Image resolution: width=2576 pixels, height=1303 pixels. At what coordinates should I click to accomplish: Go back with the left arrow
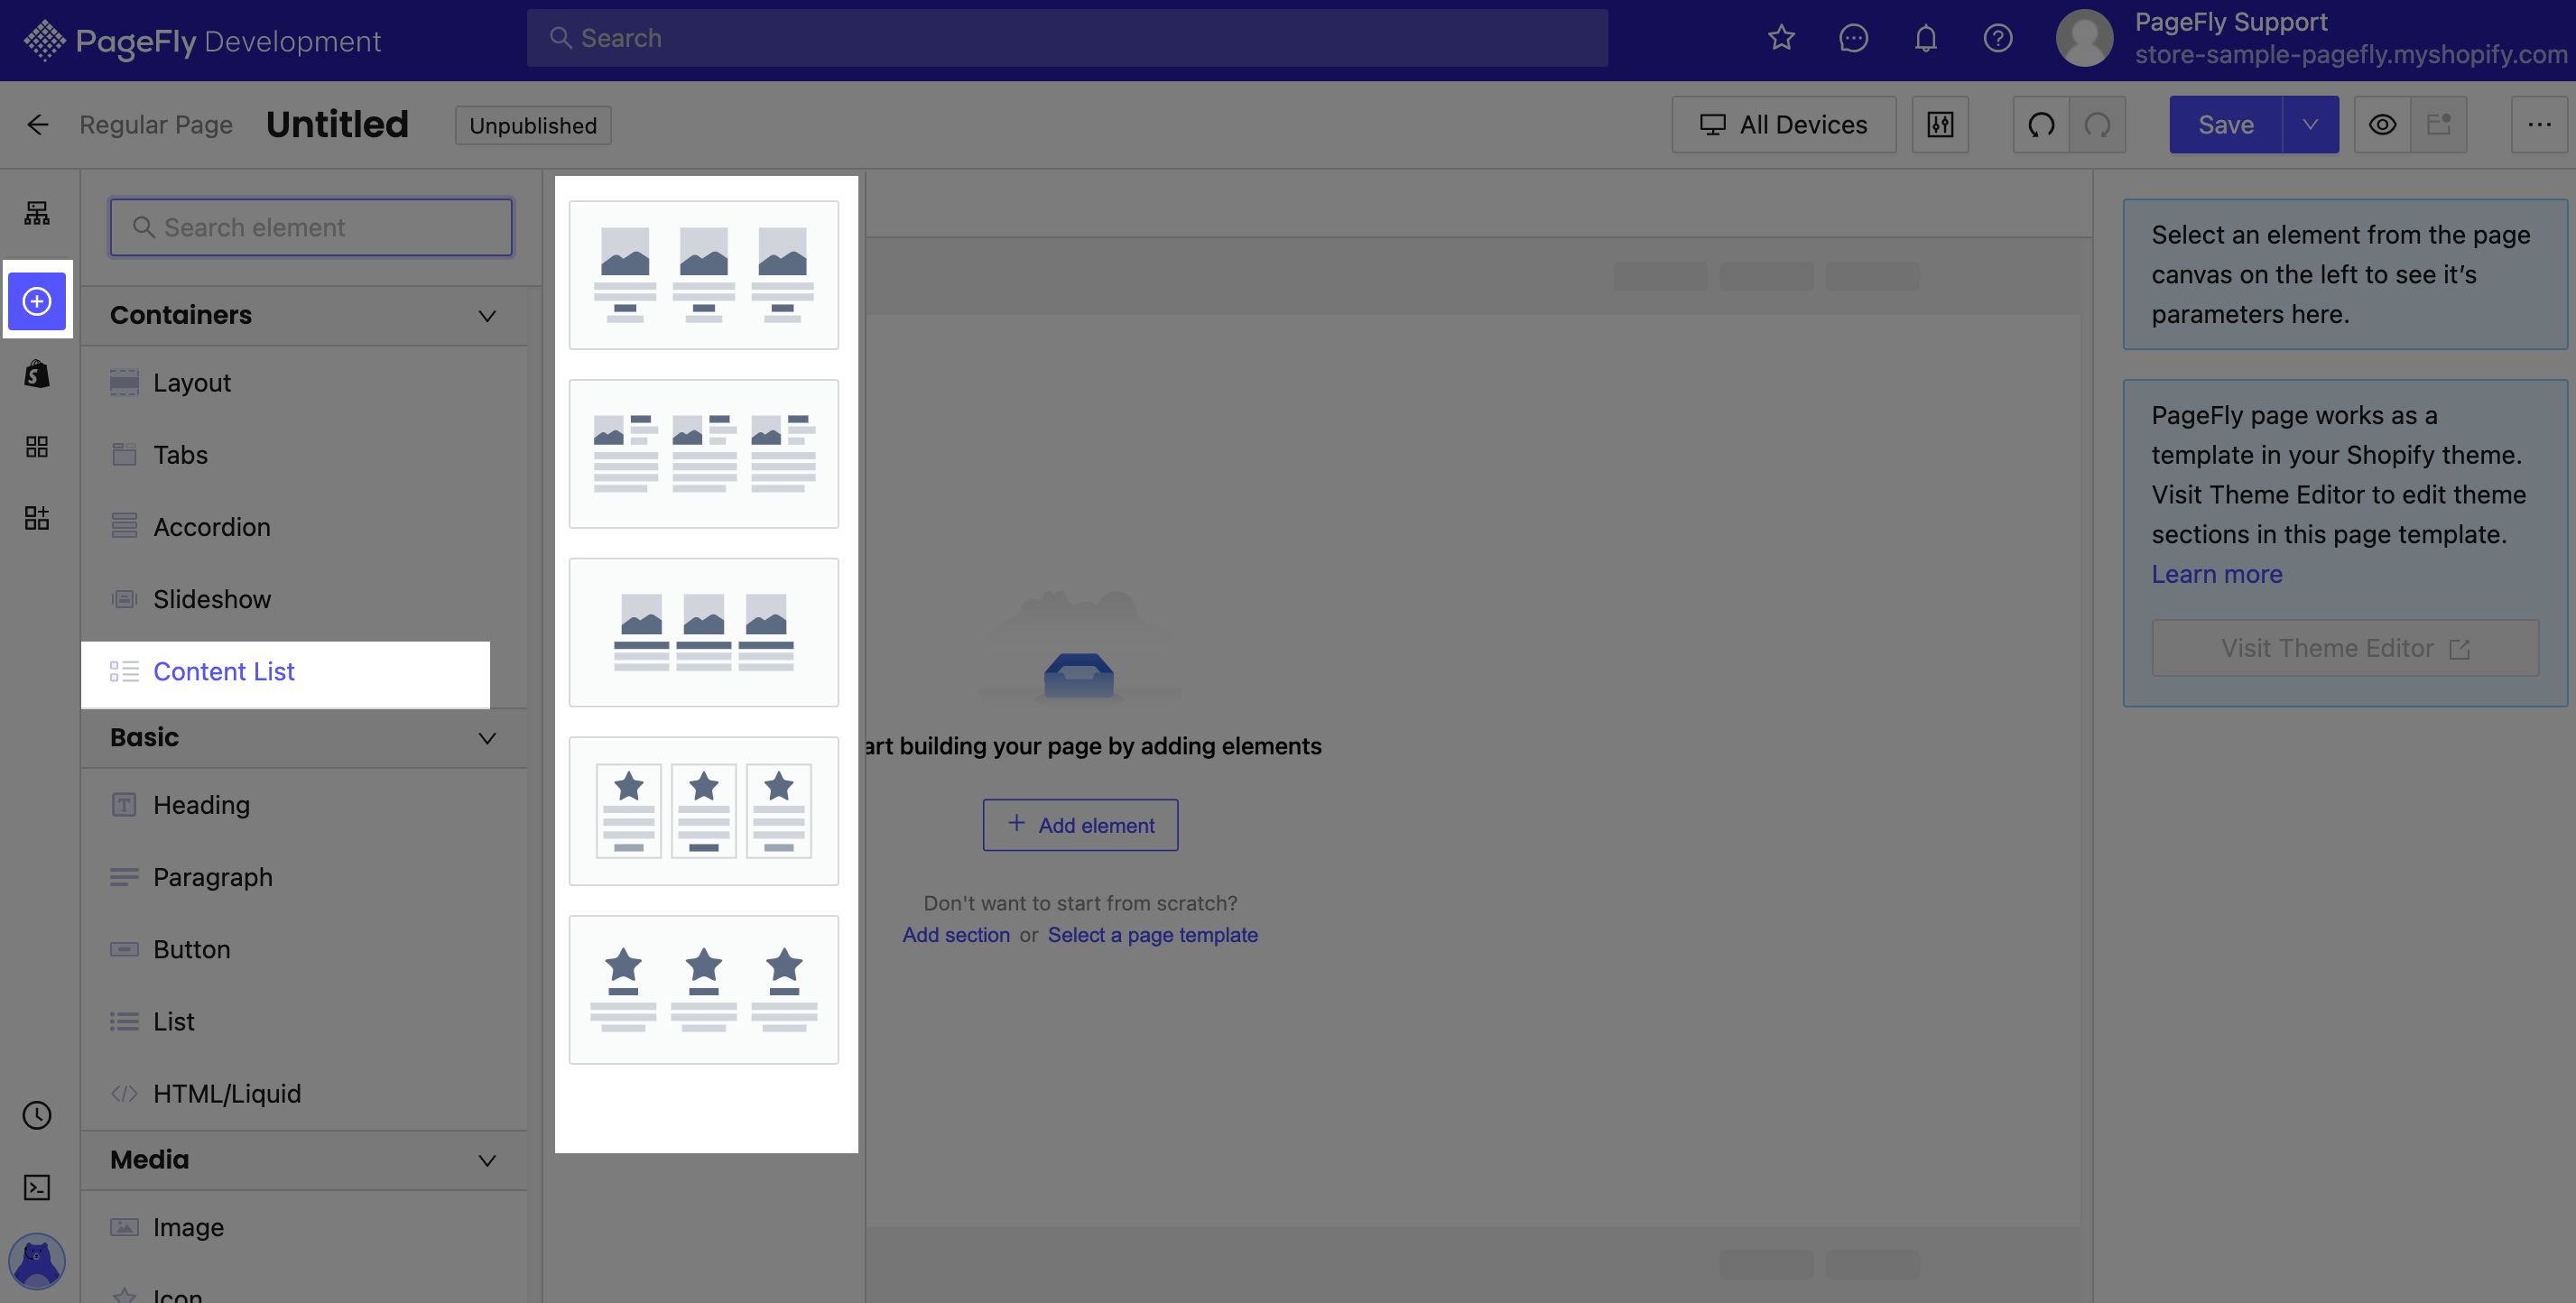[x=38, y=125]
